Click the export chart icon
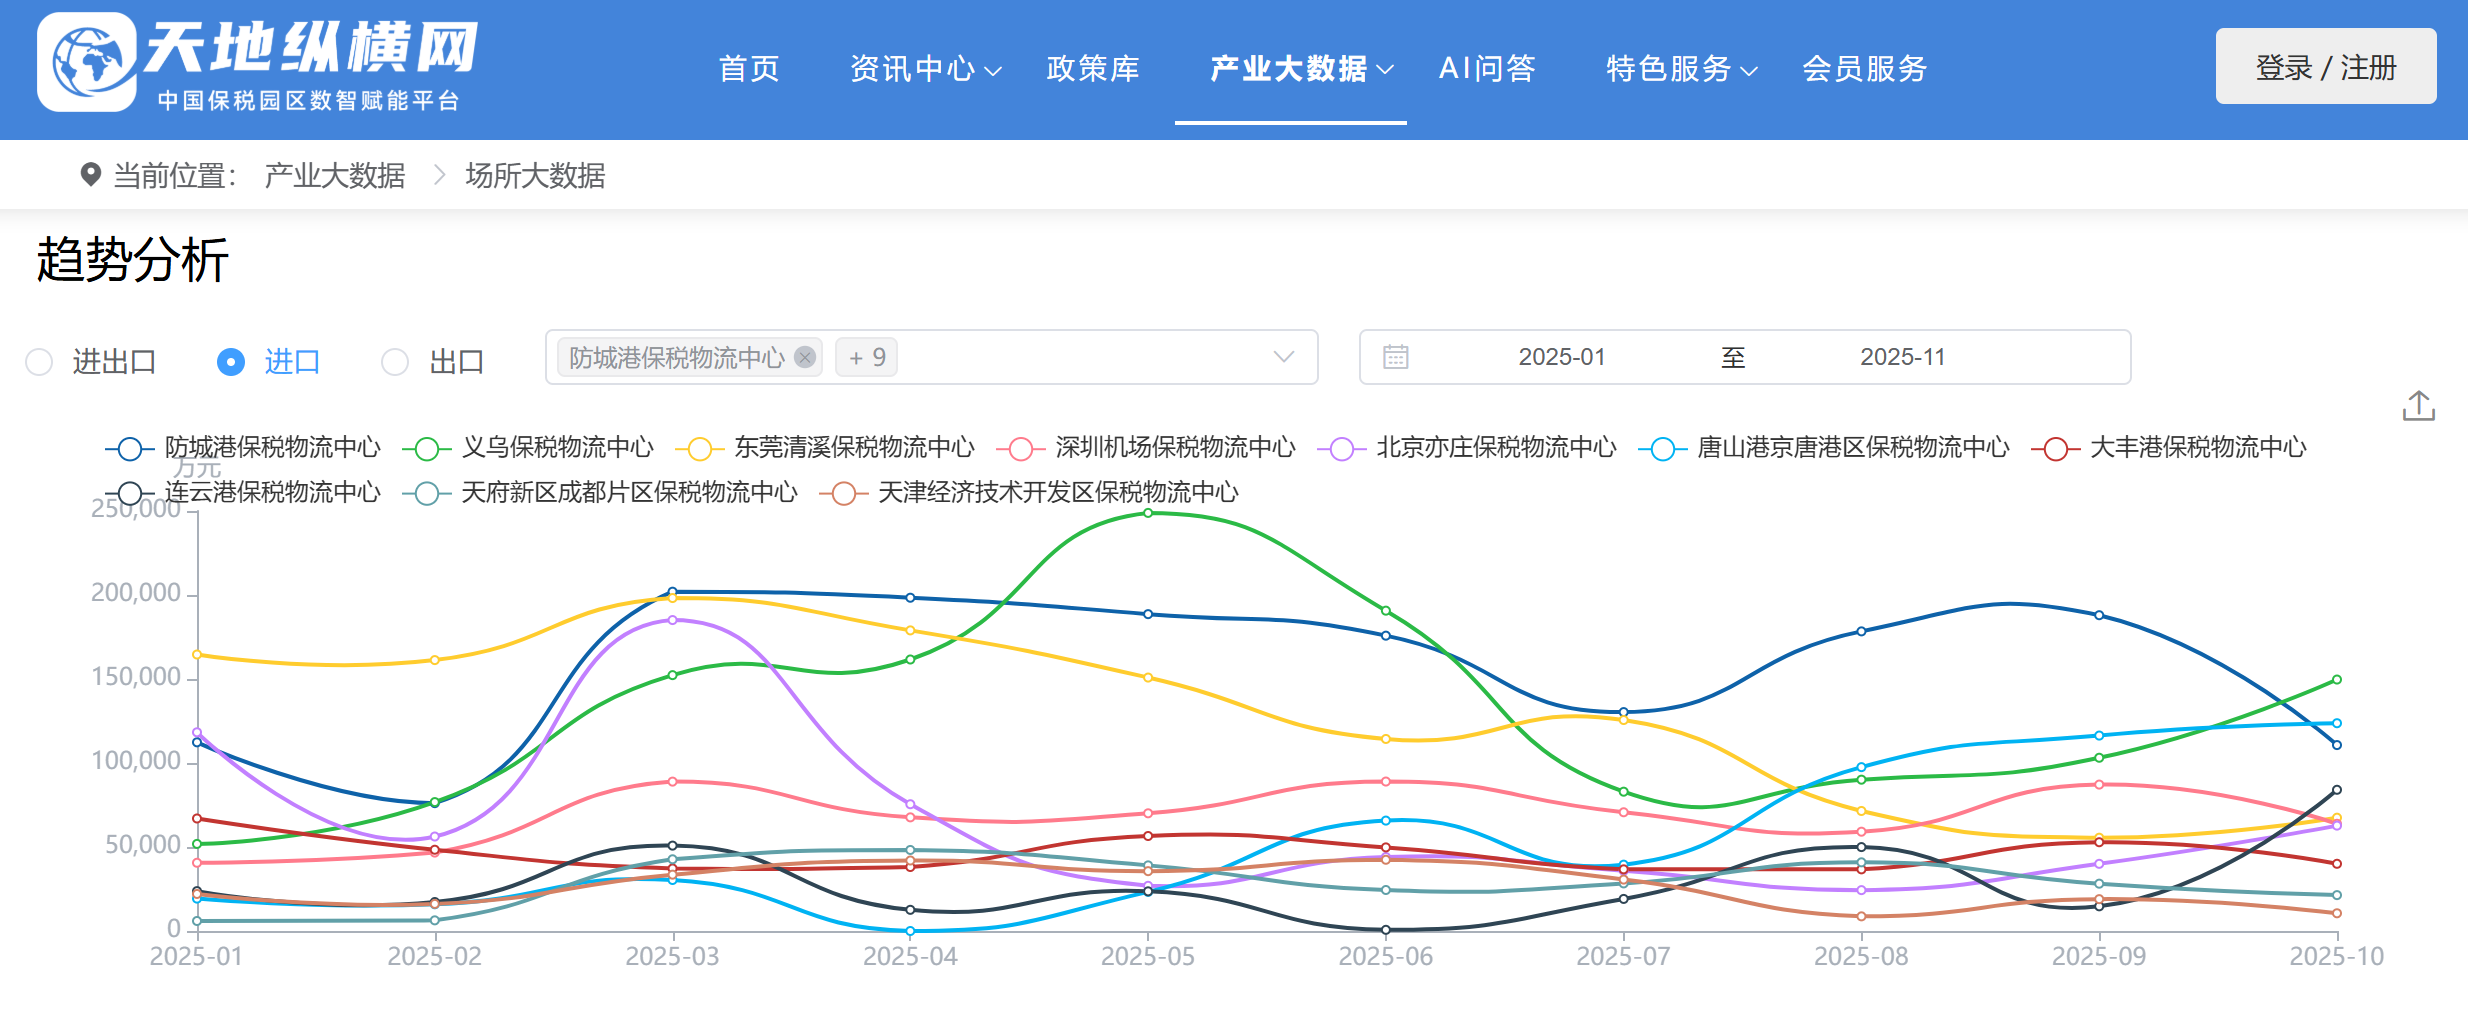Screen dimensions: 2468x1036 [2418, 406]
